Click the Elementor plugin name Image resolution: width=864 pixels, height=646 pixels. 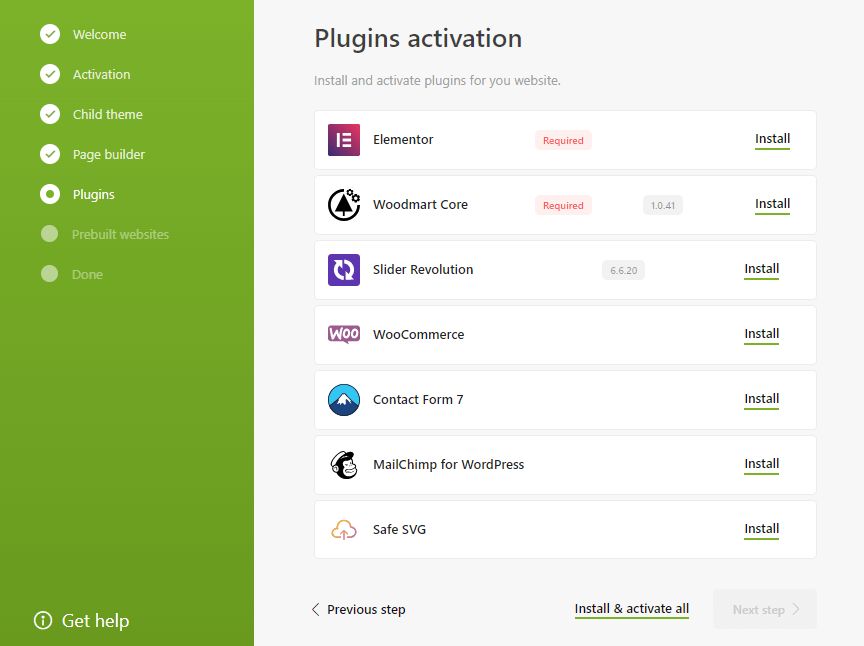[403, 140]
